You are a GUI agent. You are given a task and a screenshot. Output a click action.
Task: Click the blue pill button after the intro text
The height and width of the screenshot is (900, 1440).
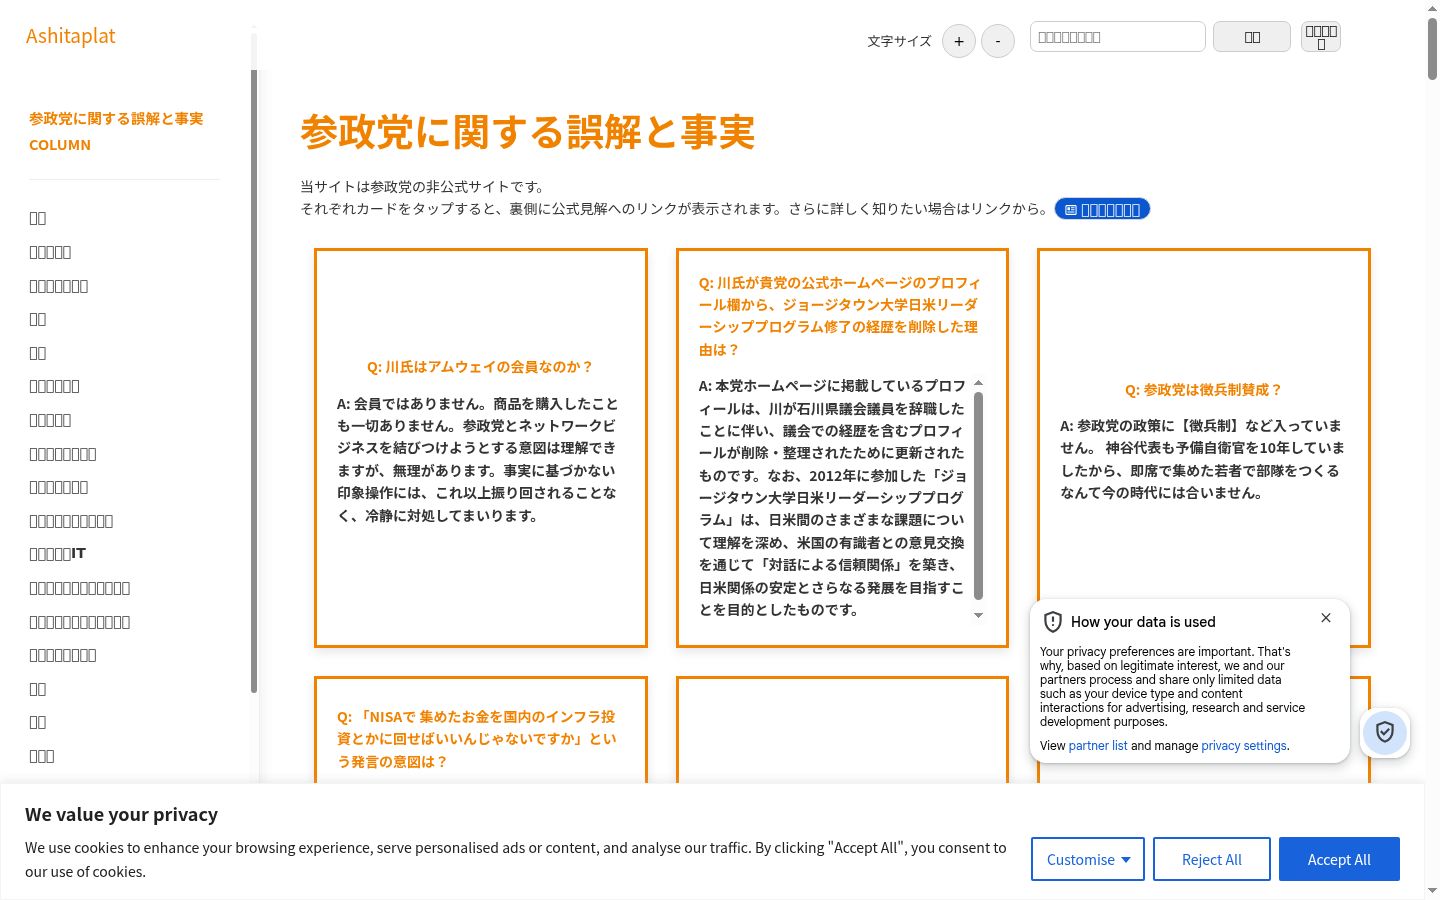[1103, 209]
